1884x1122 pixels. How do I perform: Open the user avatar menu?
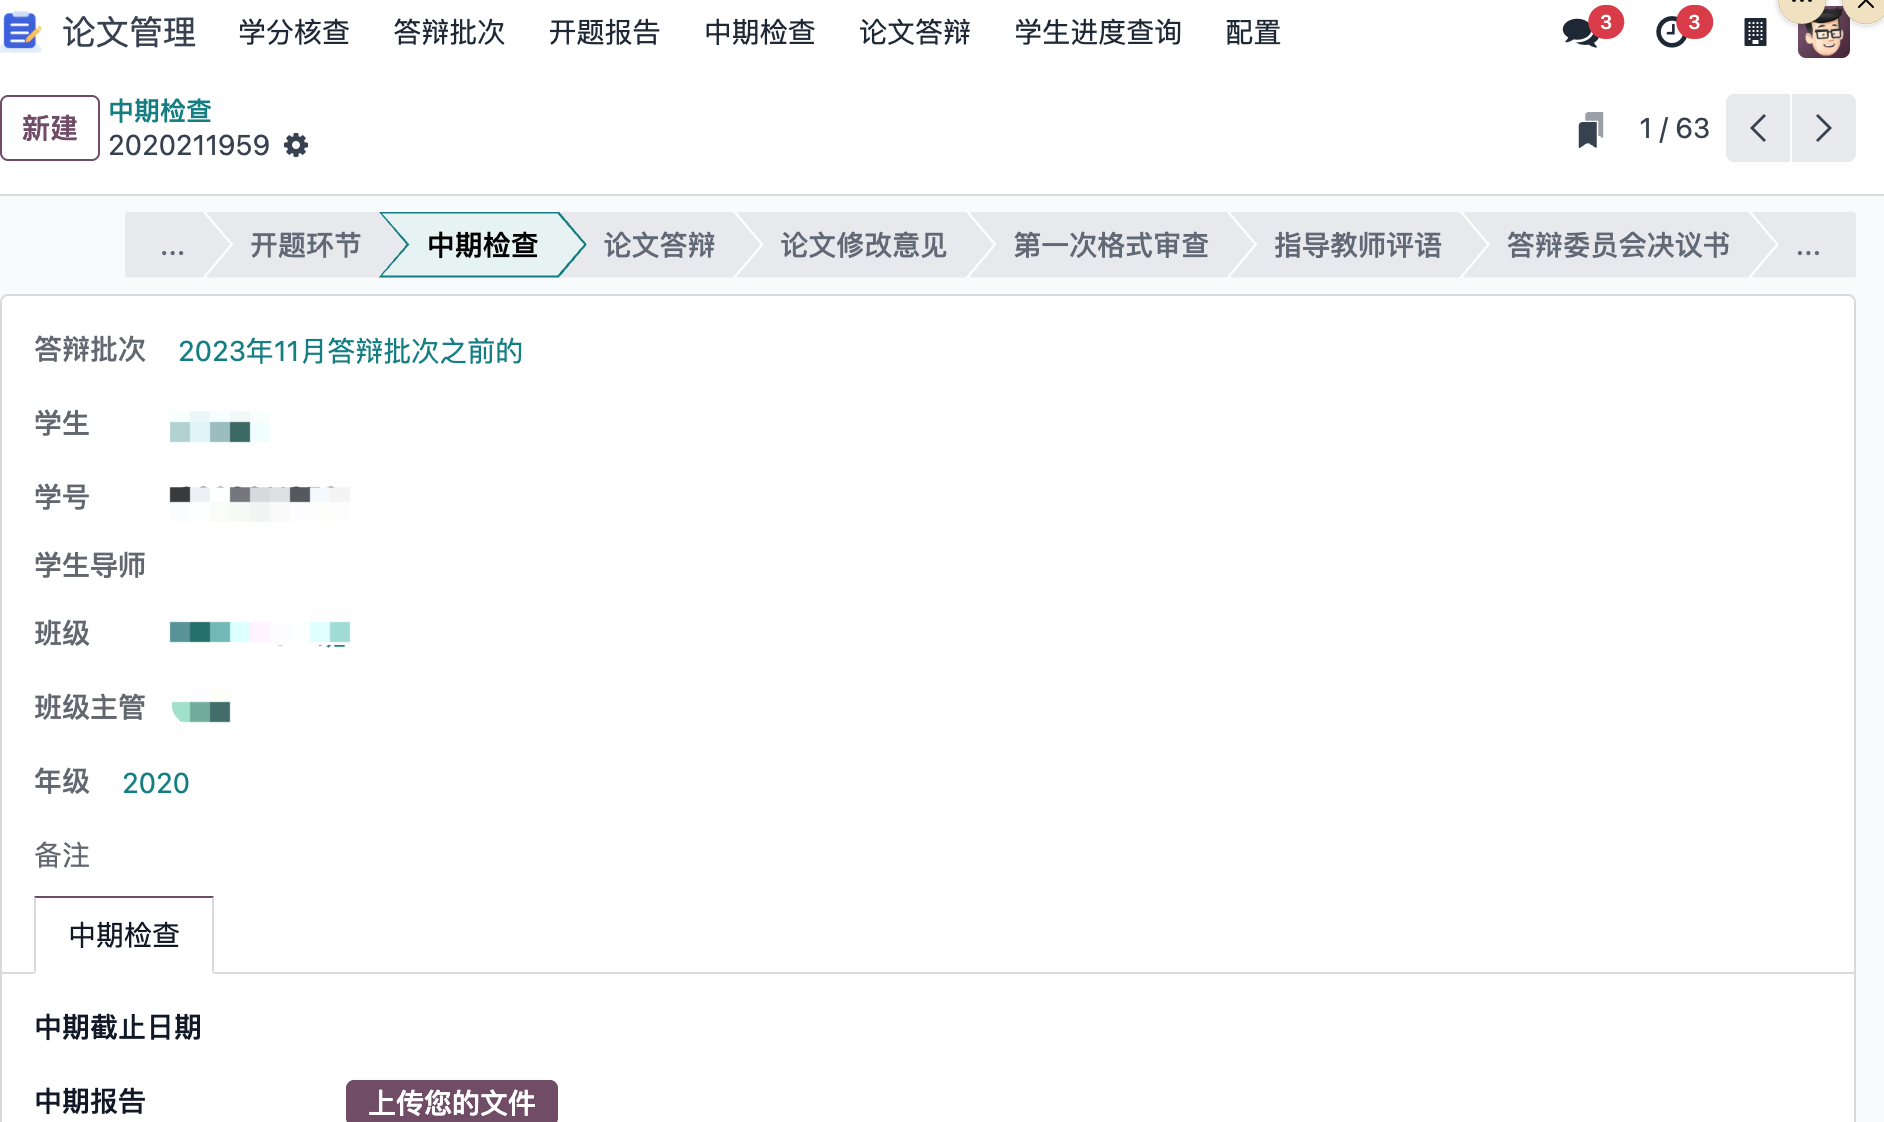(1823, 34)
